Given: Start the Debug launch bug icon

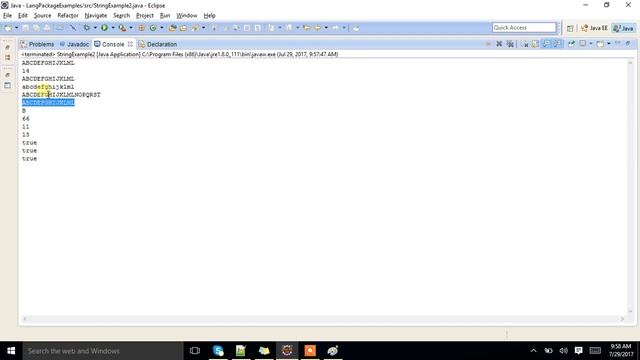Looking at the screenshot, I should pos(87,28).
